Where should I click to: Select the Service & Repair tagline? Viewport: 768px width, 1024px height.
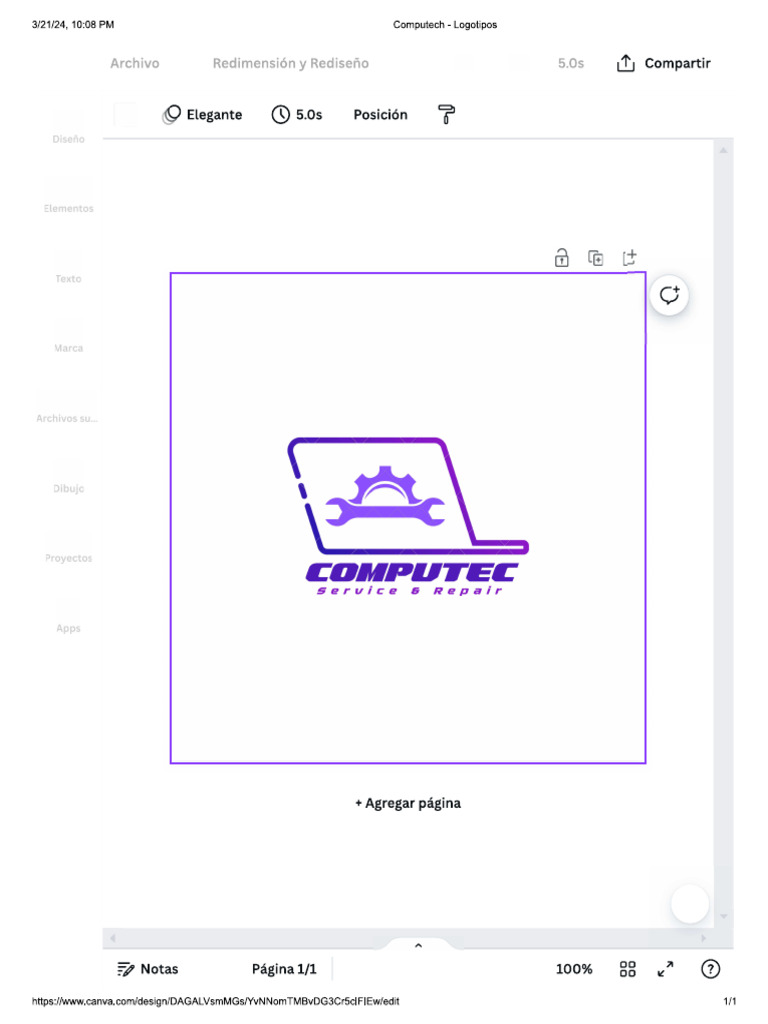tap(409, 591)
